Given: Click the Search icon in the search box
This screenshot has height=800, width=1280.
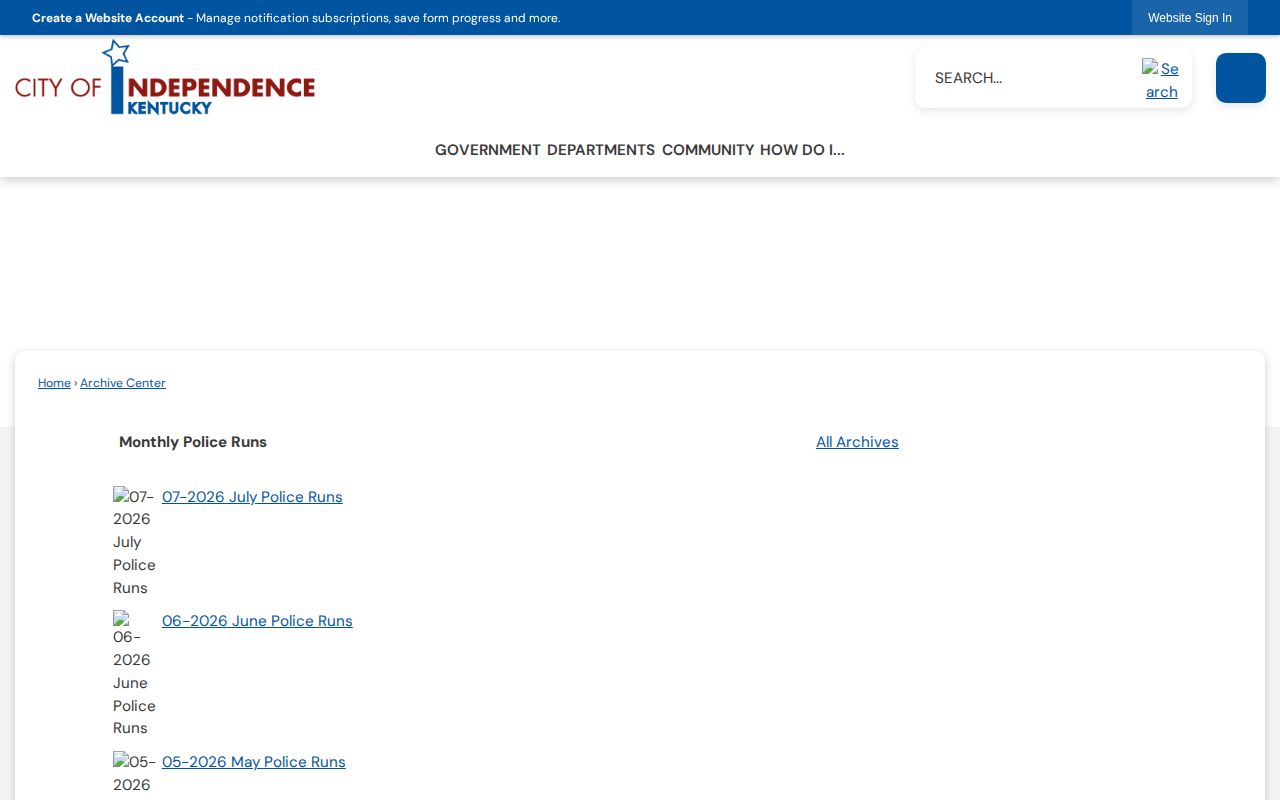Looking at the screenshot, I should (1161, 80).
